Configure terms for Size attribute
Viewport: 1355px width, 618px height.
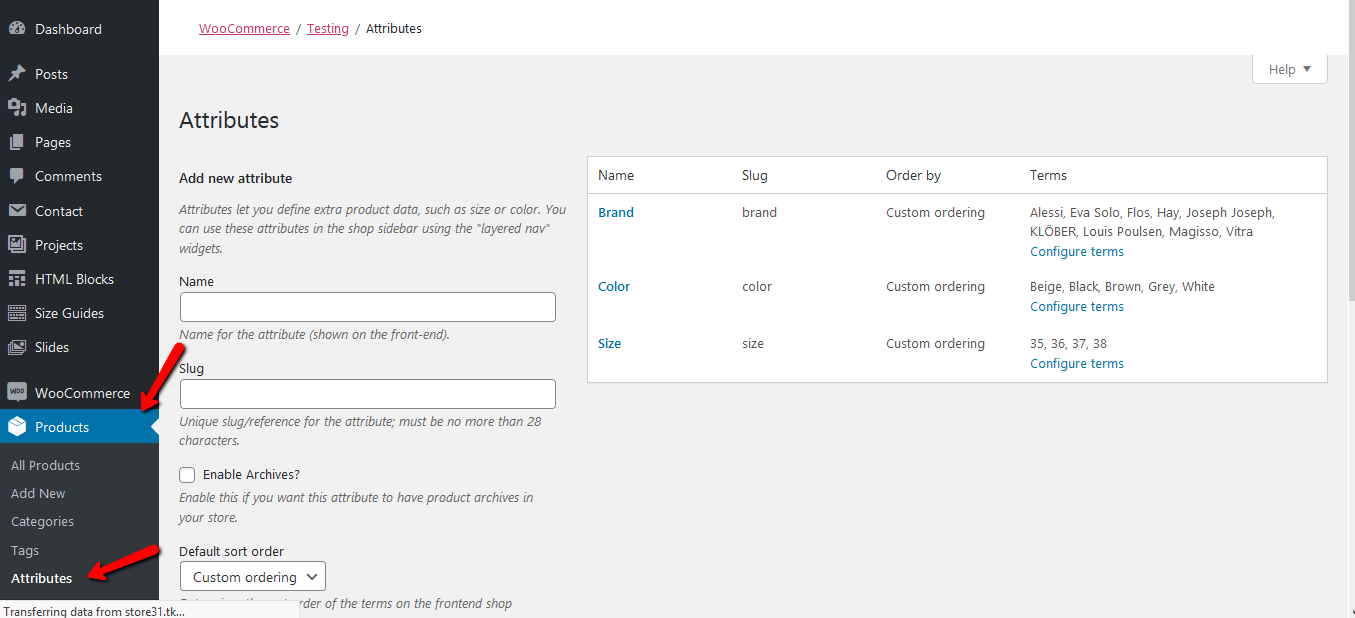click(x=1077, y=363)
